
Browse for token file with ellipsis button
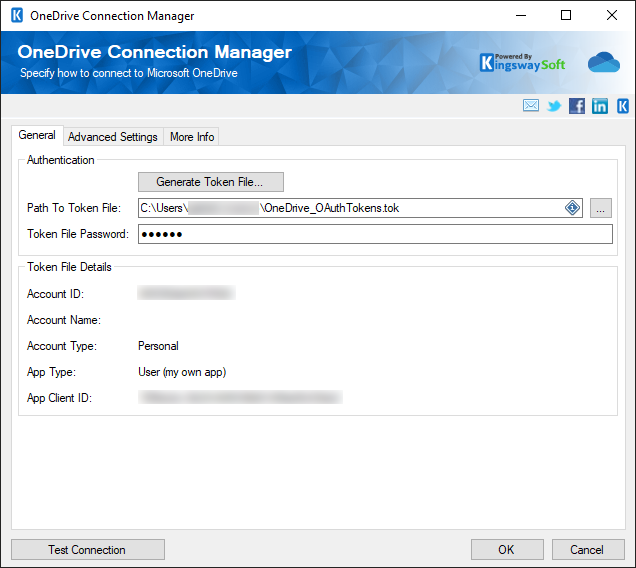[x=601, y=208]
